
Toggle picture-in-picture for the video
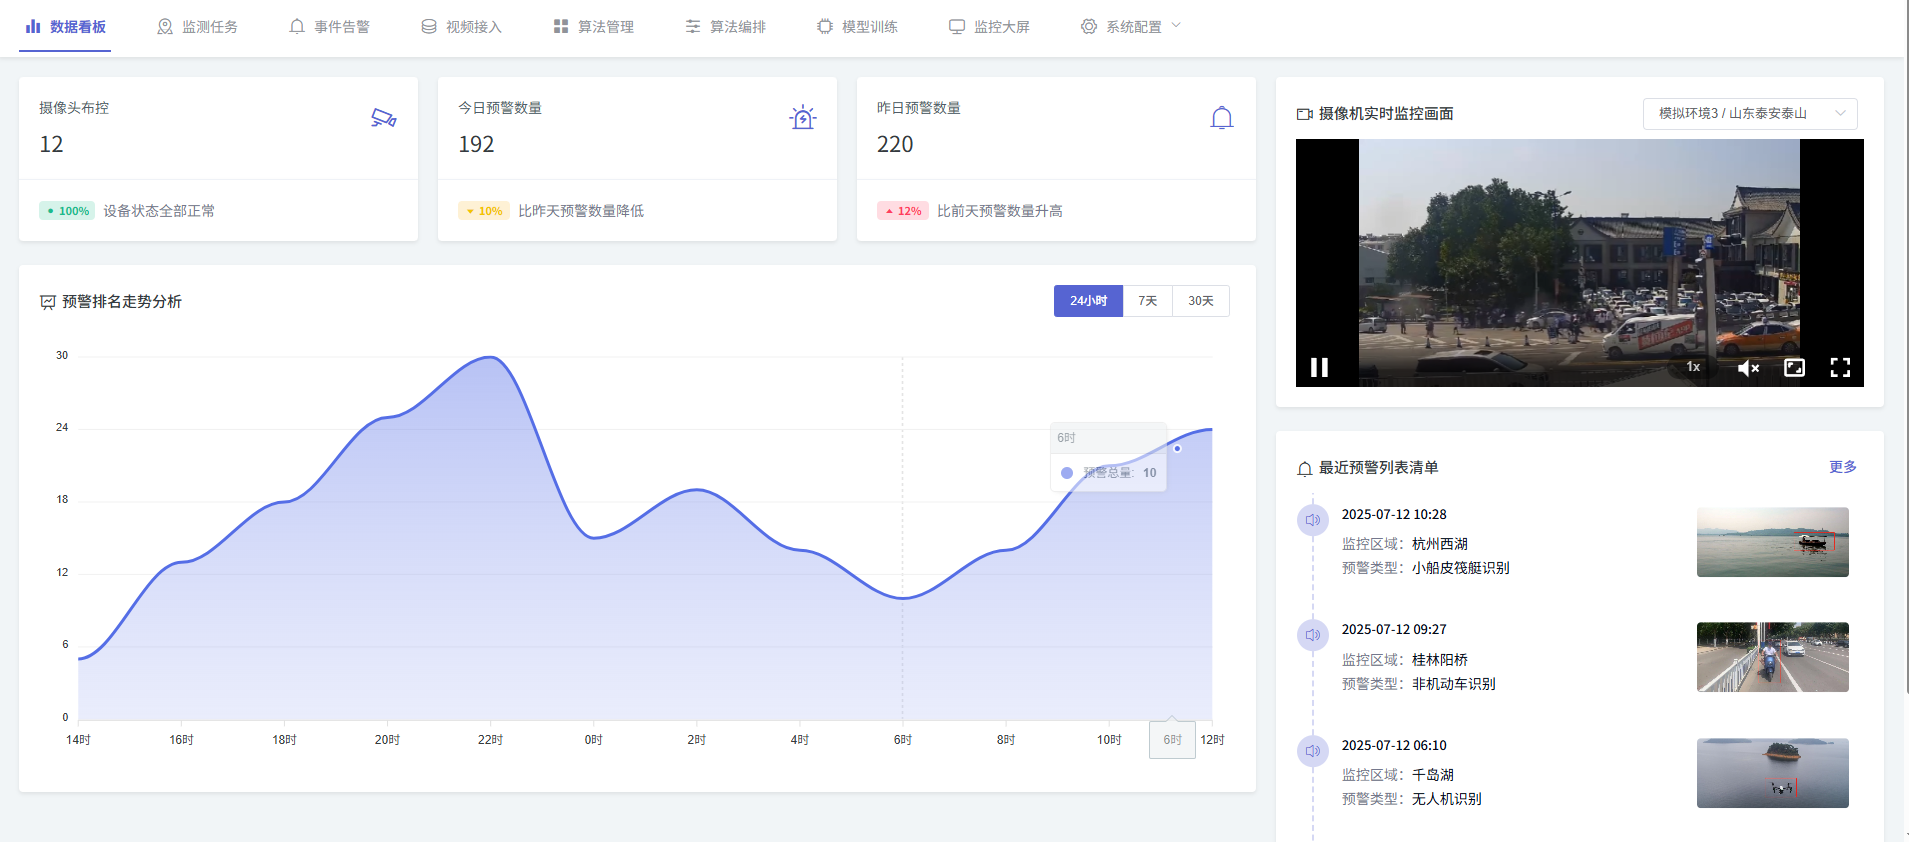click(1795, 368)
